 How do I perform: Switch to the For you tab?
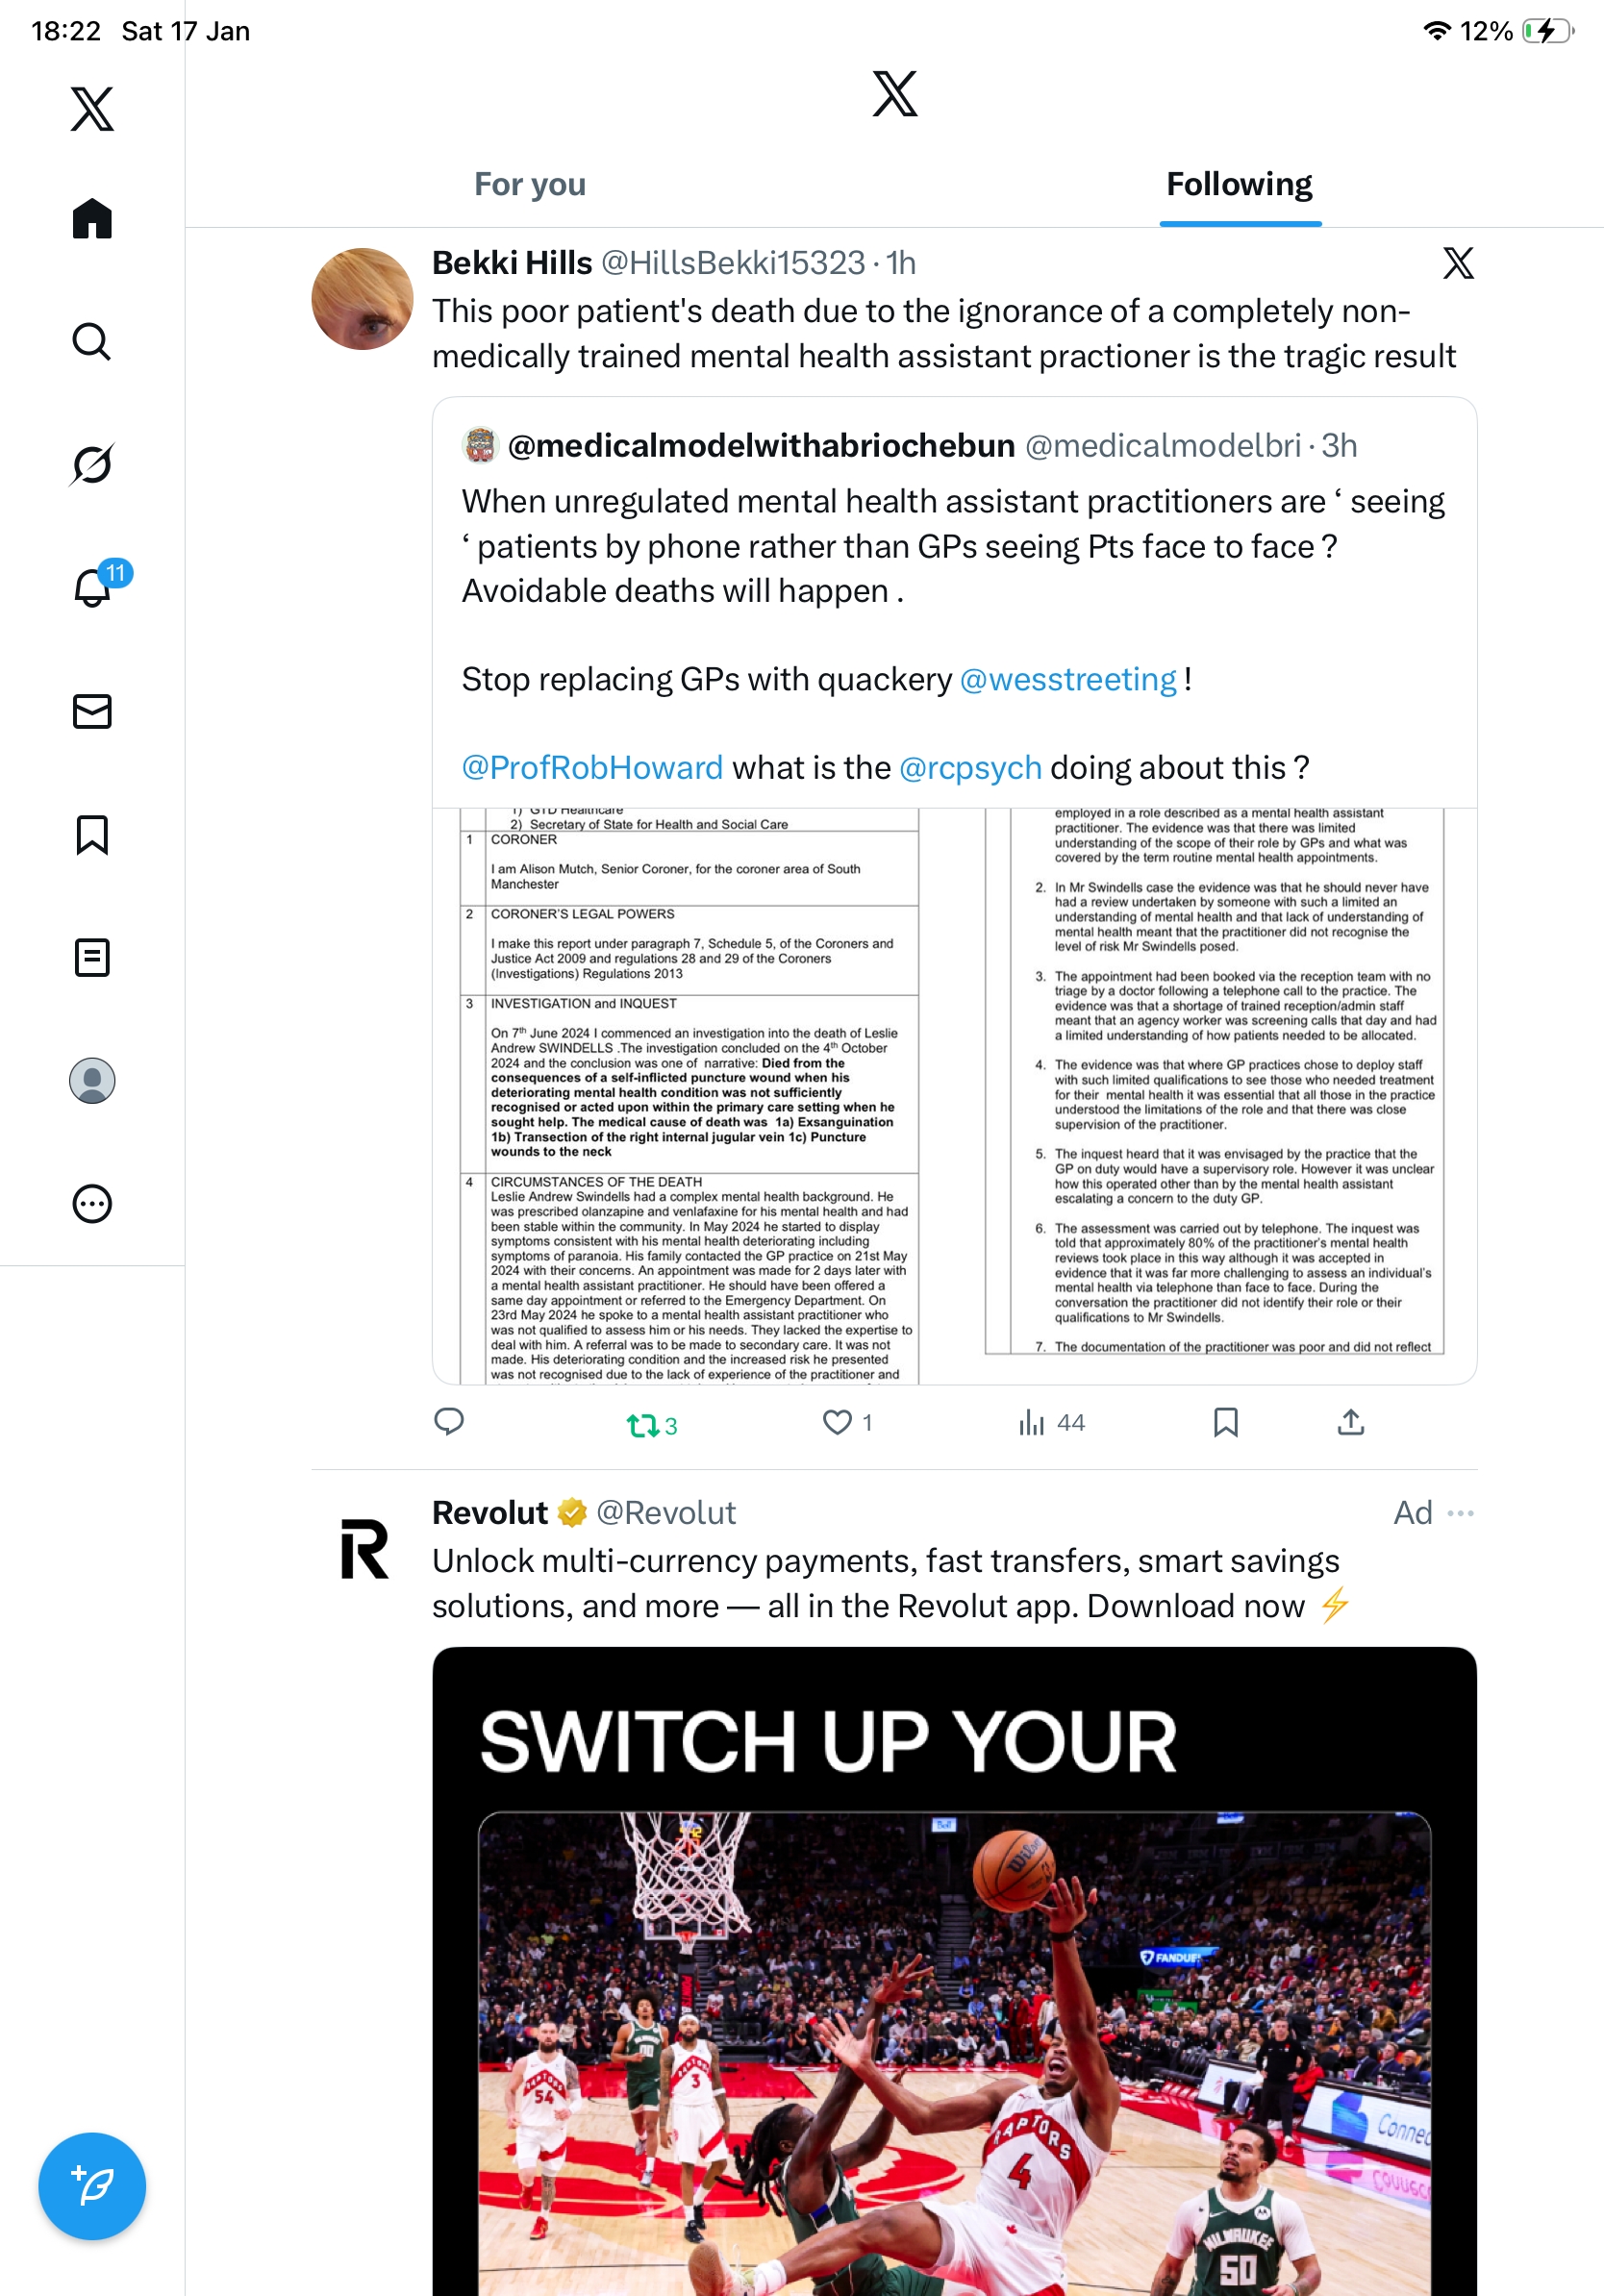click(530, 185)
